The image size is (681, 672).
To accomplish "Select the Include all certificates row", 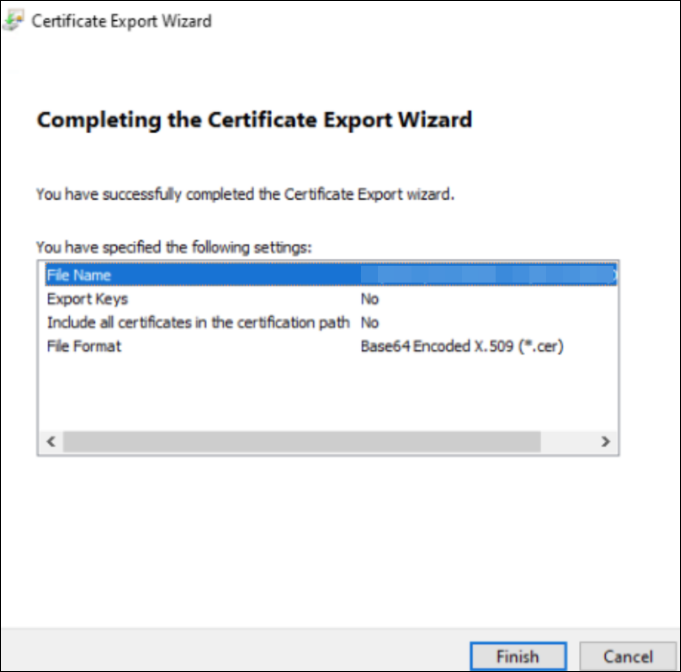I will (197, 323).
